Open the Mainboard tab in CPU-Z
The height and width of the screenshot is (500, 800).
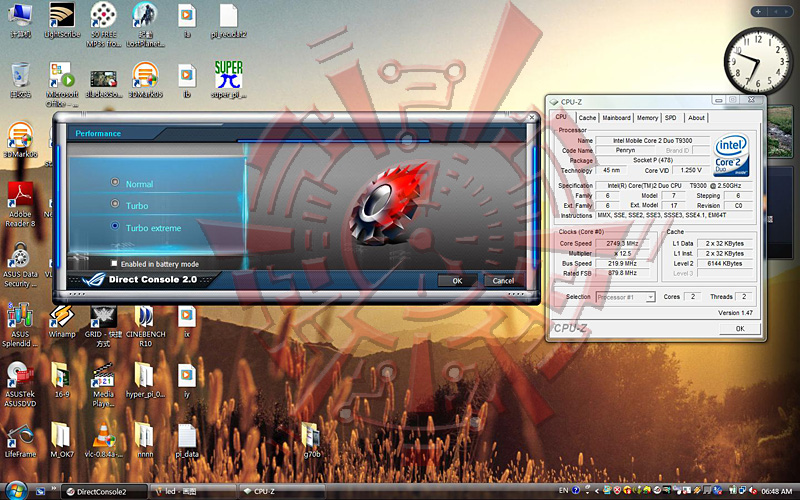pos(616,117)
